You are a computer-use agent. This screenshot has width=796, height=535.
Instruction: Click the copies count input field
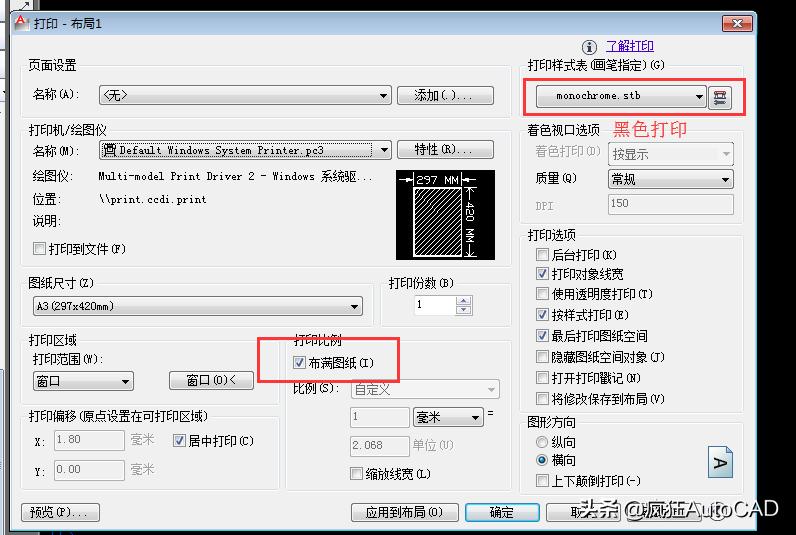click(x=435, y=305)
